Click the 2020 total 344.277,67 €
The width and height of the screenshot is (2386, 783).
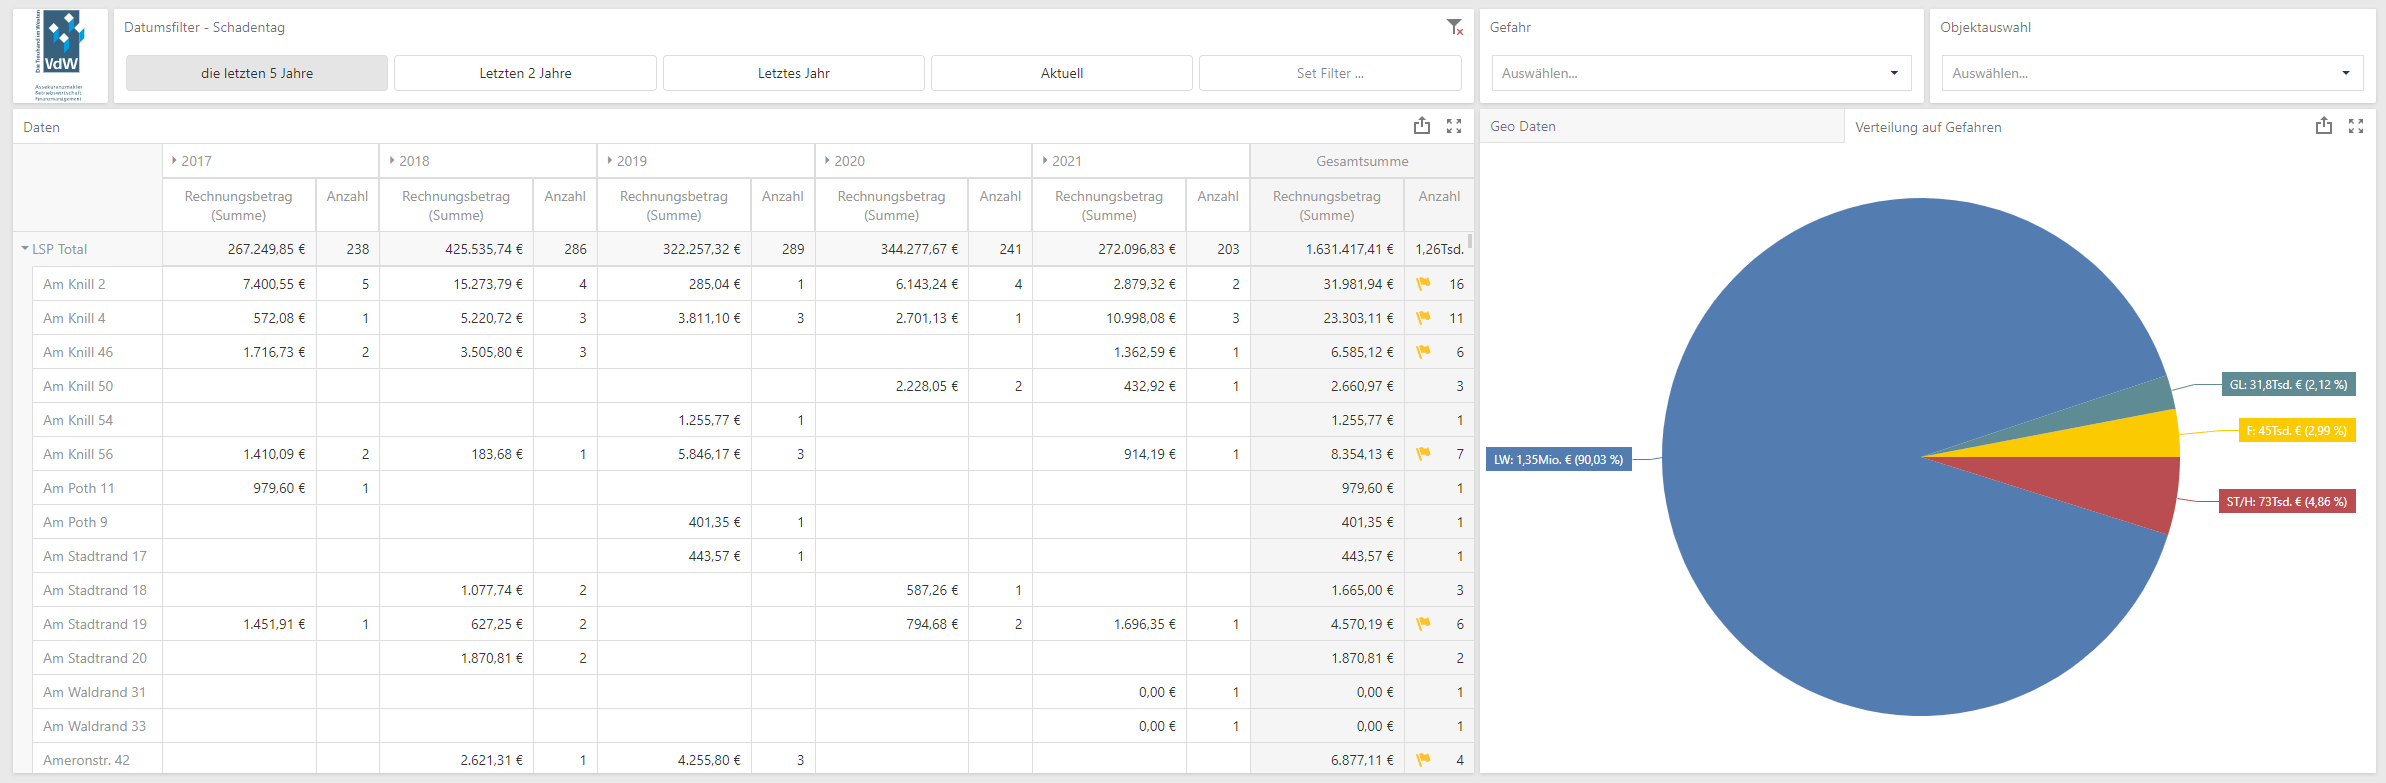click(919, 249)
